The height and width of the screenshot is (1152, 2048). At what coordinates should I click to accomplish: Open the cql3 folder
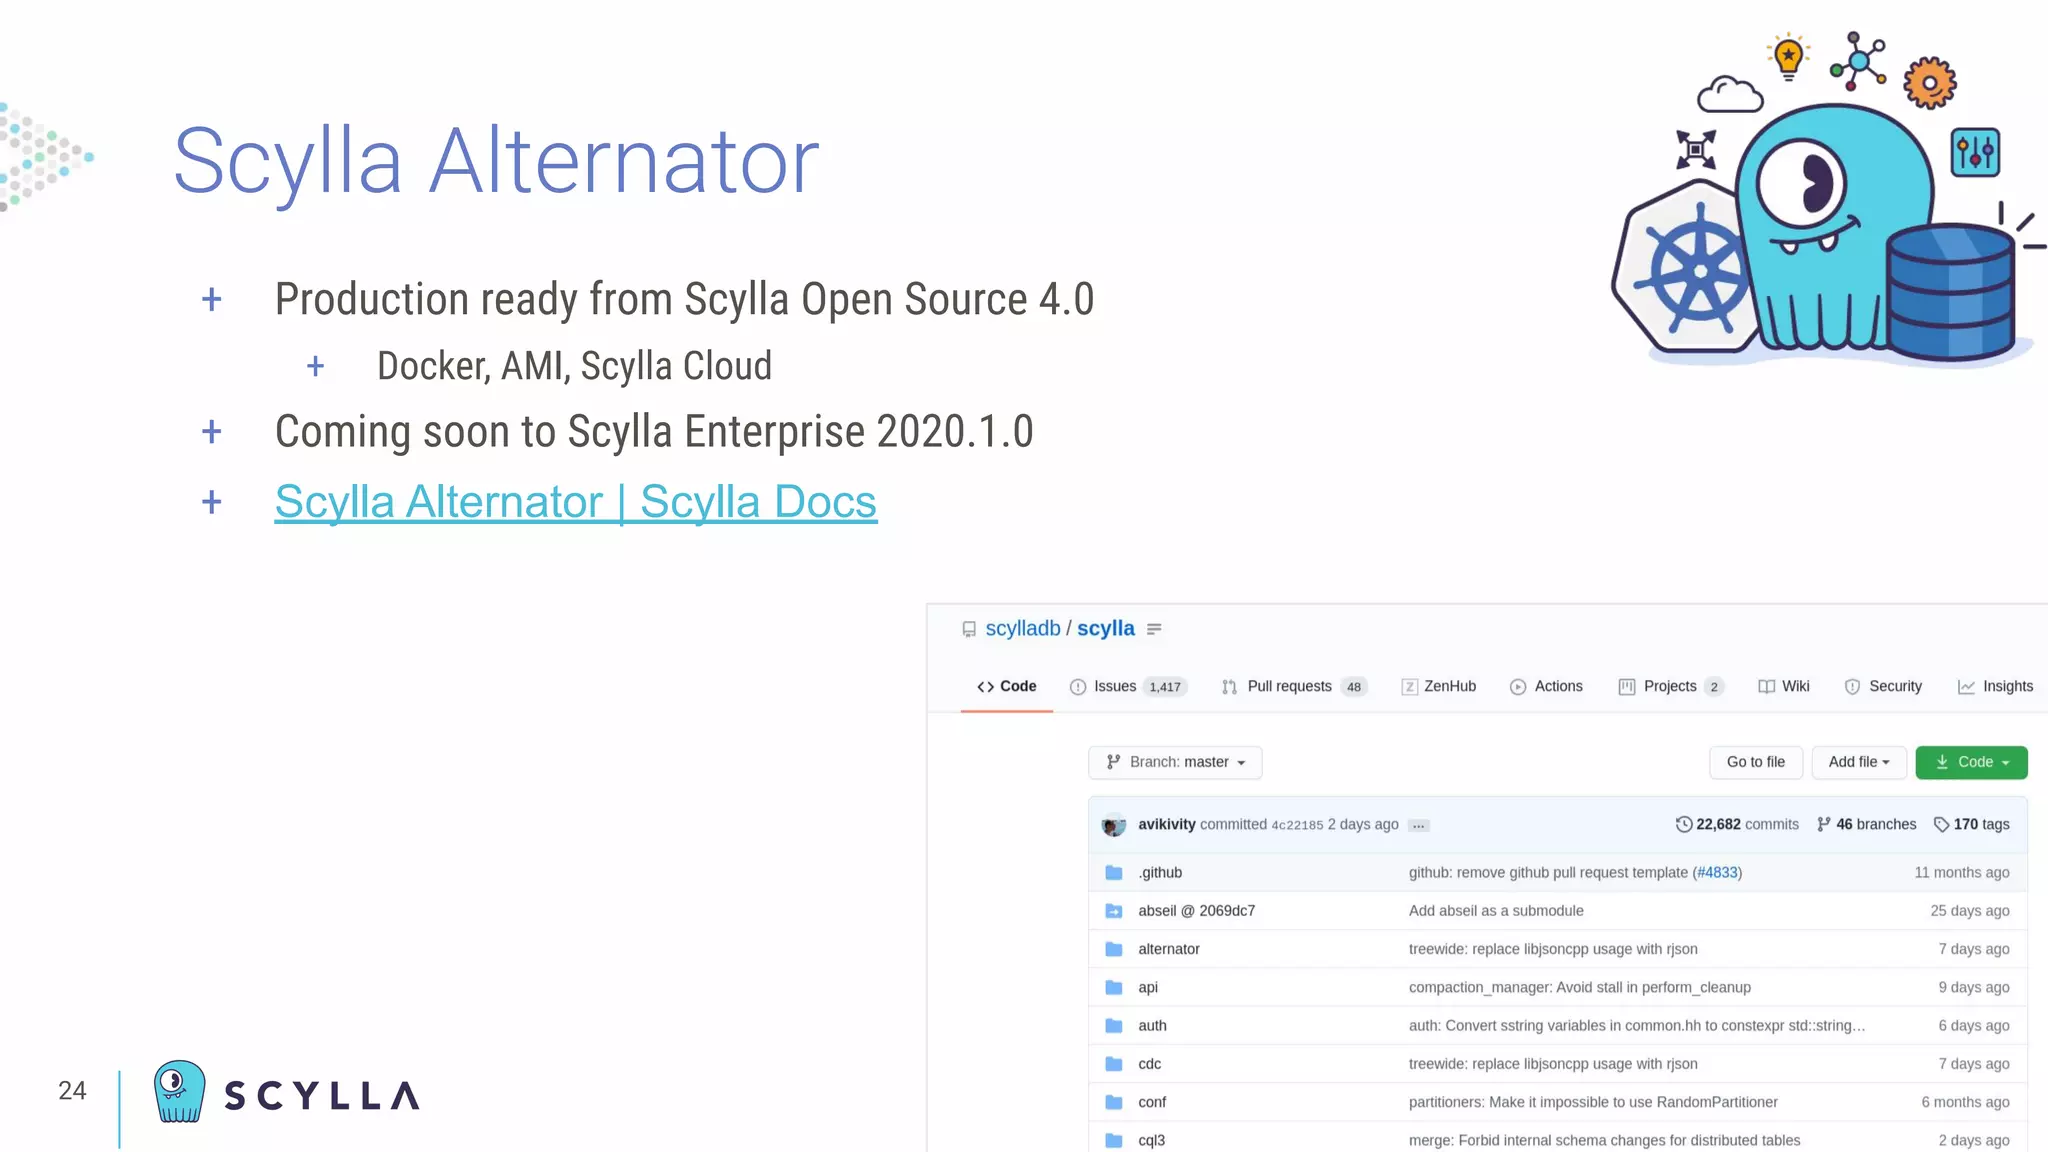1151,1140
